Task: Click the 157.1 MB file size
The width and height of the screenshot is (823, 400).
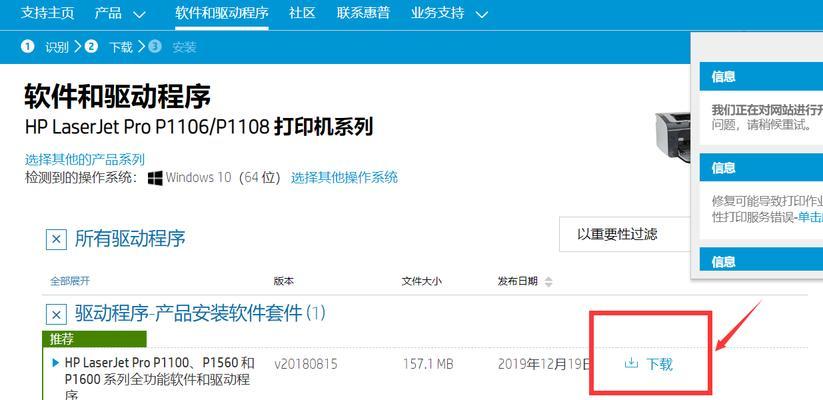Action: (428, 364)
